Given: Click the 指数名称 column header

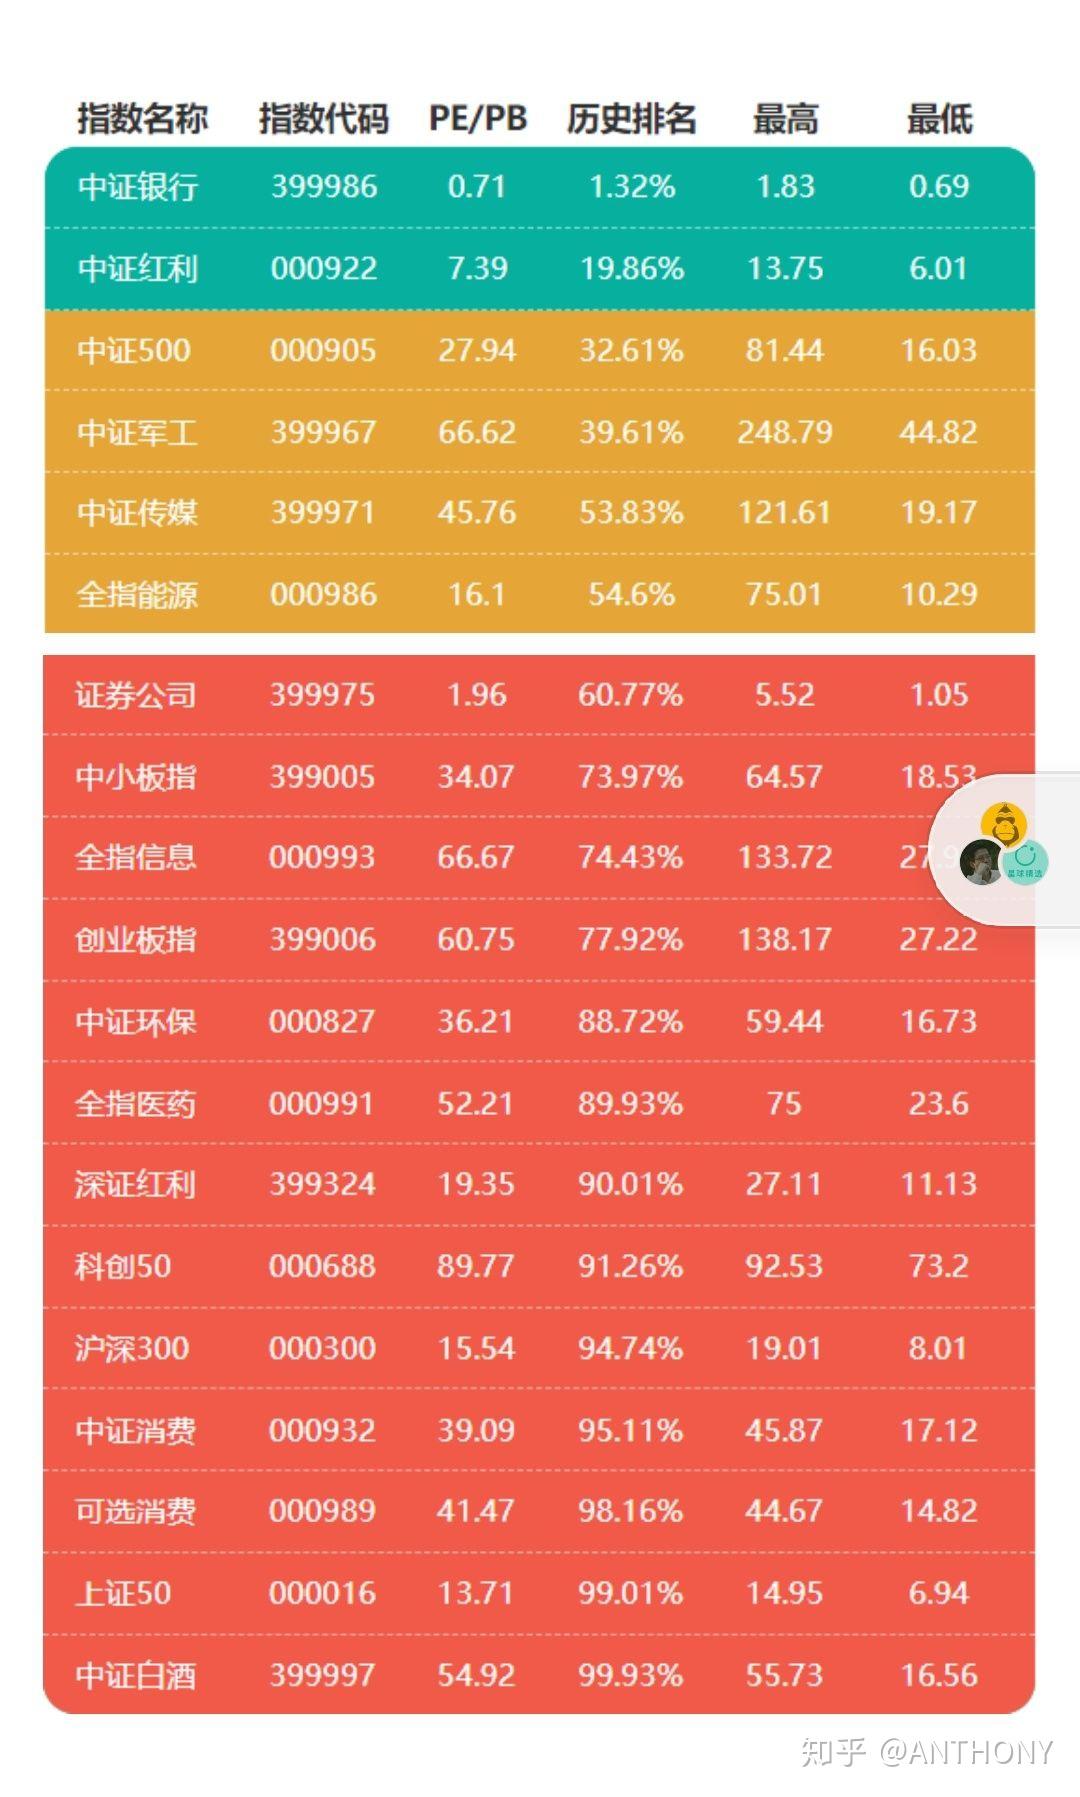Looking at the screenshot, I should [x=142, y=119].
